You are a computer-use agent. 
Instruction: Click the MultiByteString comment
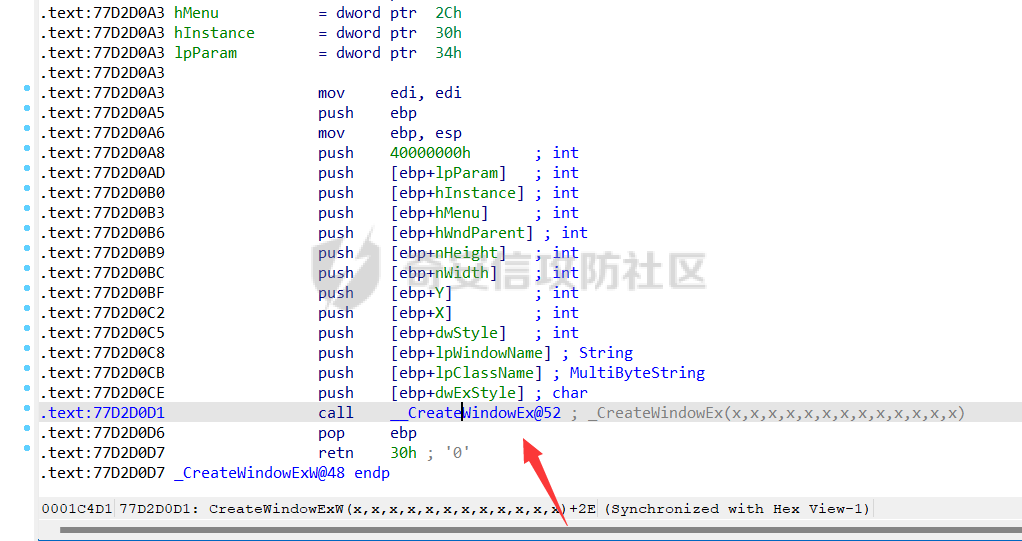point(637,373)
